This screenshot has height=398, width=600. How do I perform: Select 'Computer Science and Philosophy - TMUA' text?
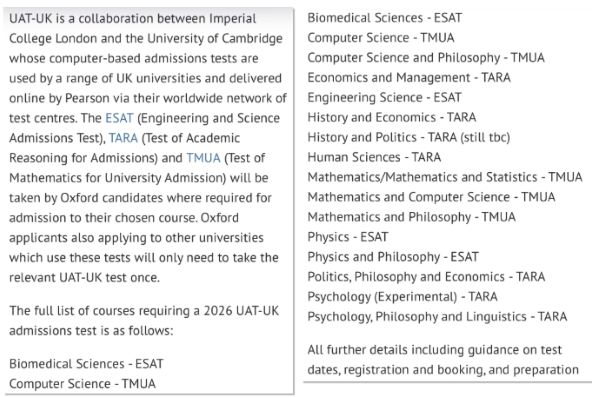(426, 57)
